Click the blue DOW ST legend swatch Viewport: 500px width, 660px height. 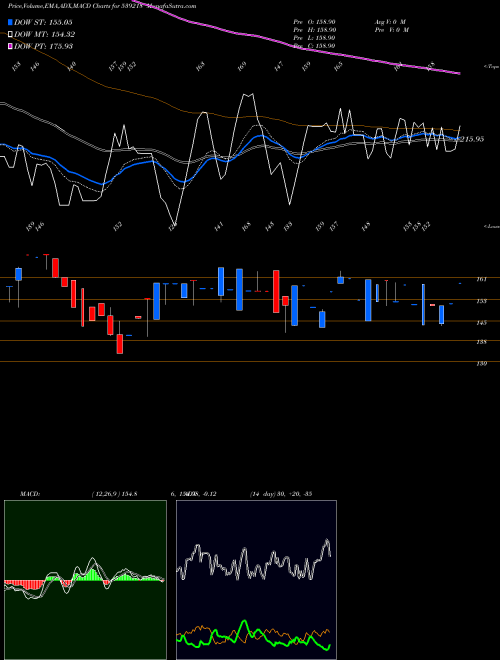(10, 22)
